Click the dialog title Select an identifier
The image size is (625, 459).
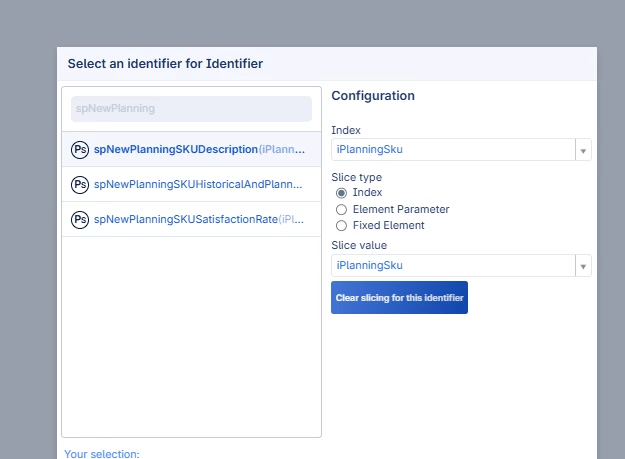[x=165, y=64]
